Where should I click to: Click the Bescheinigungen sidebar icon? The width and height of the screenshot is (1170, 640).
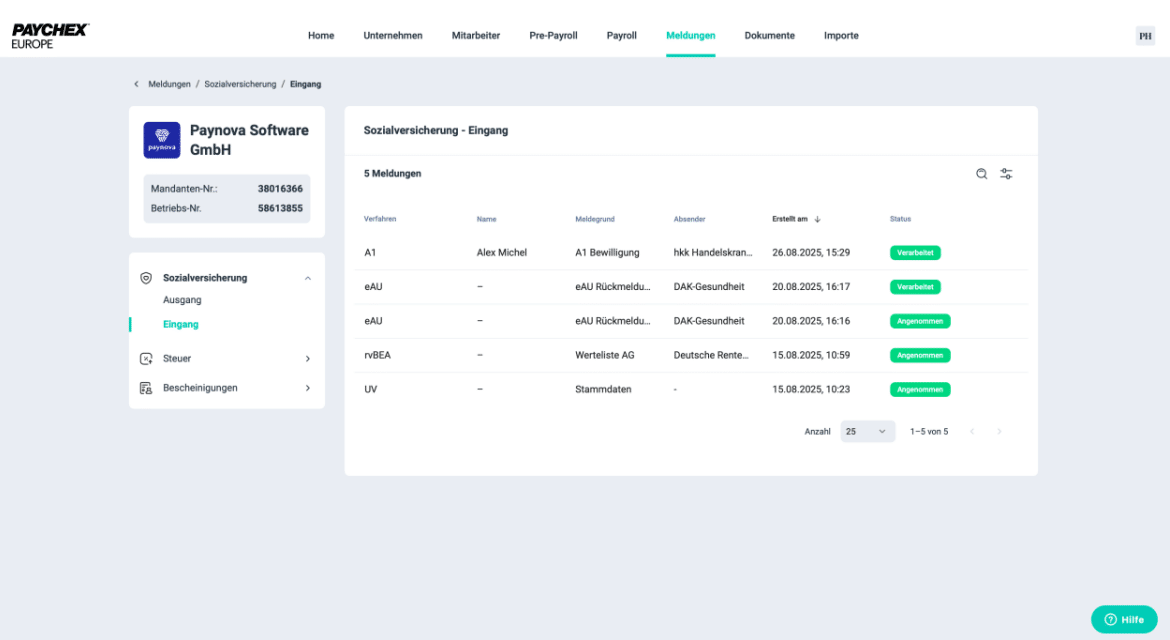146,388
